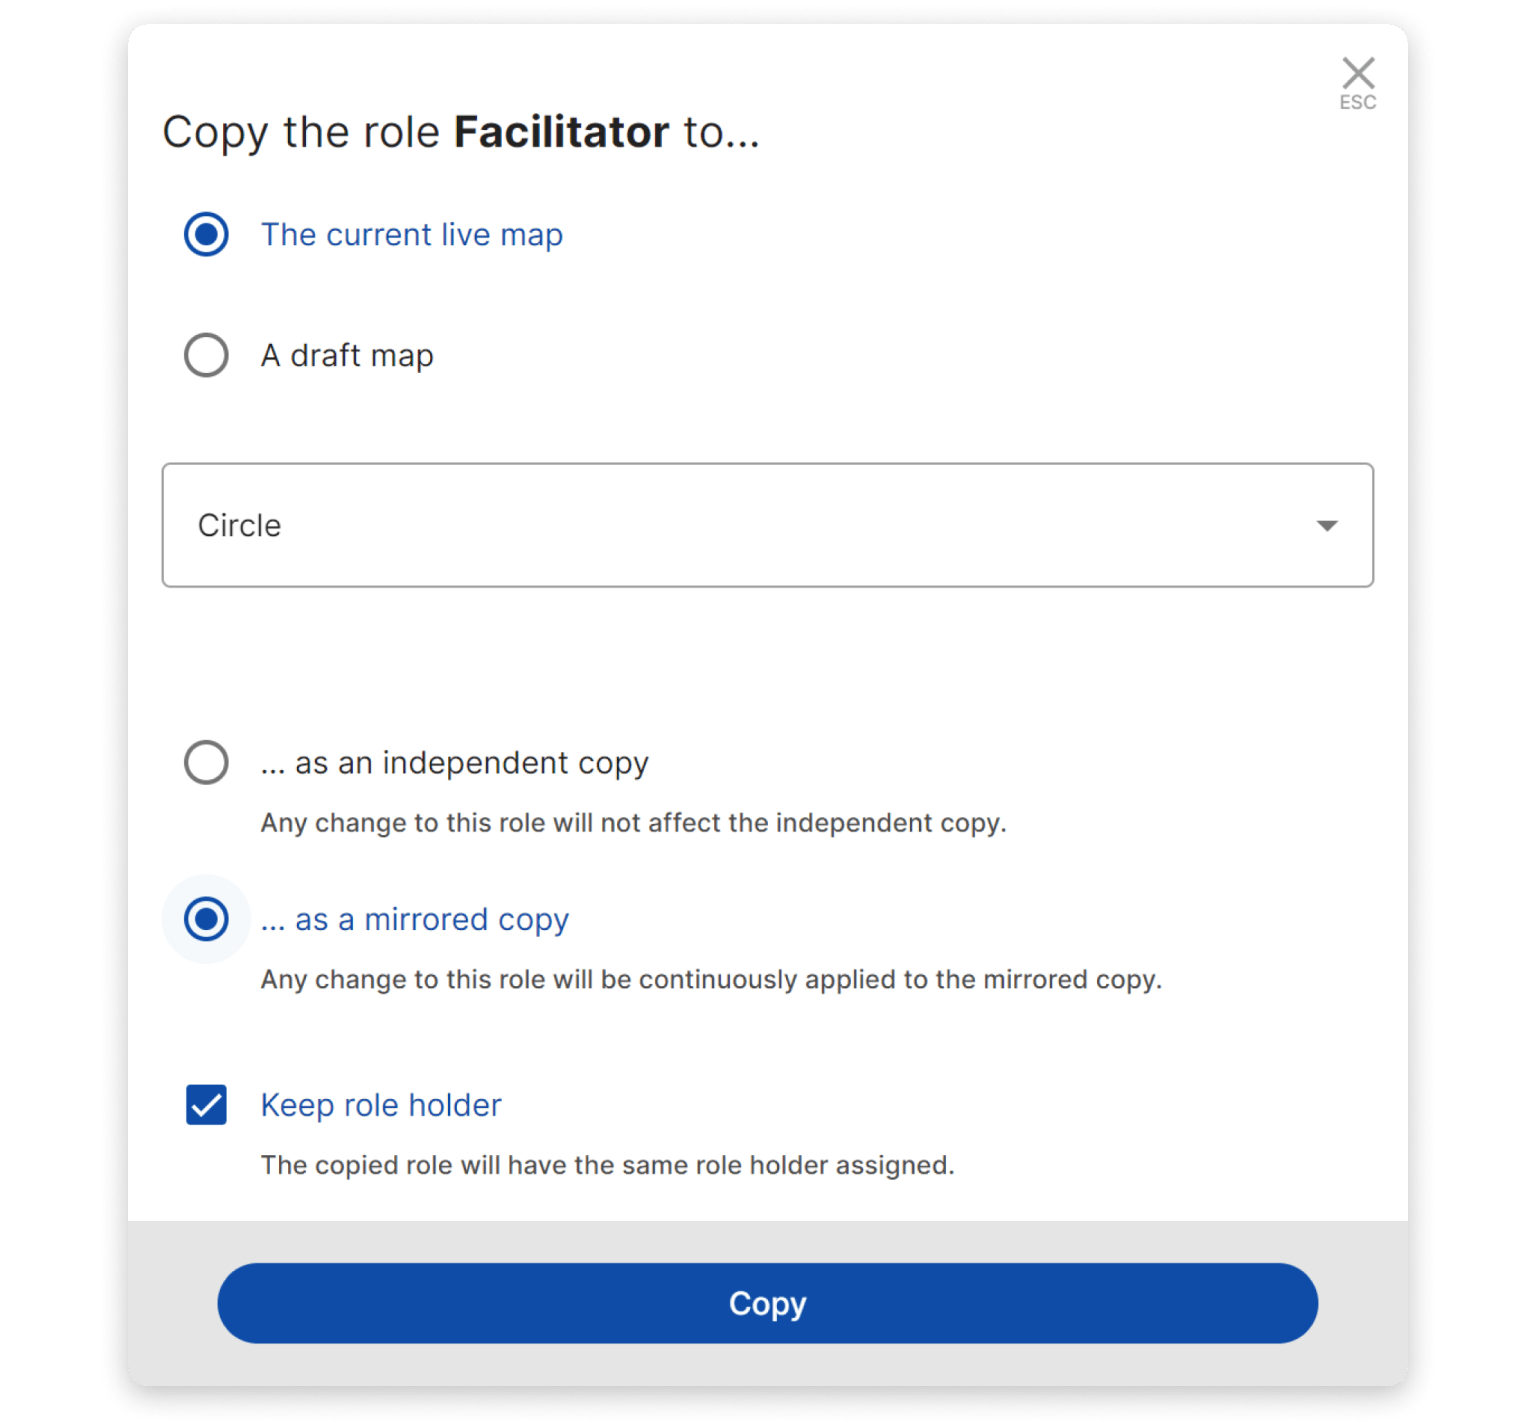Screen dimensions: 1536x1426
Task: Click the '... as an independent copy' label
Action: [x=455, y=763]
